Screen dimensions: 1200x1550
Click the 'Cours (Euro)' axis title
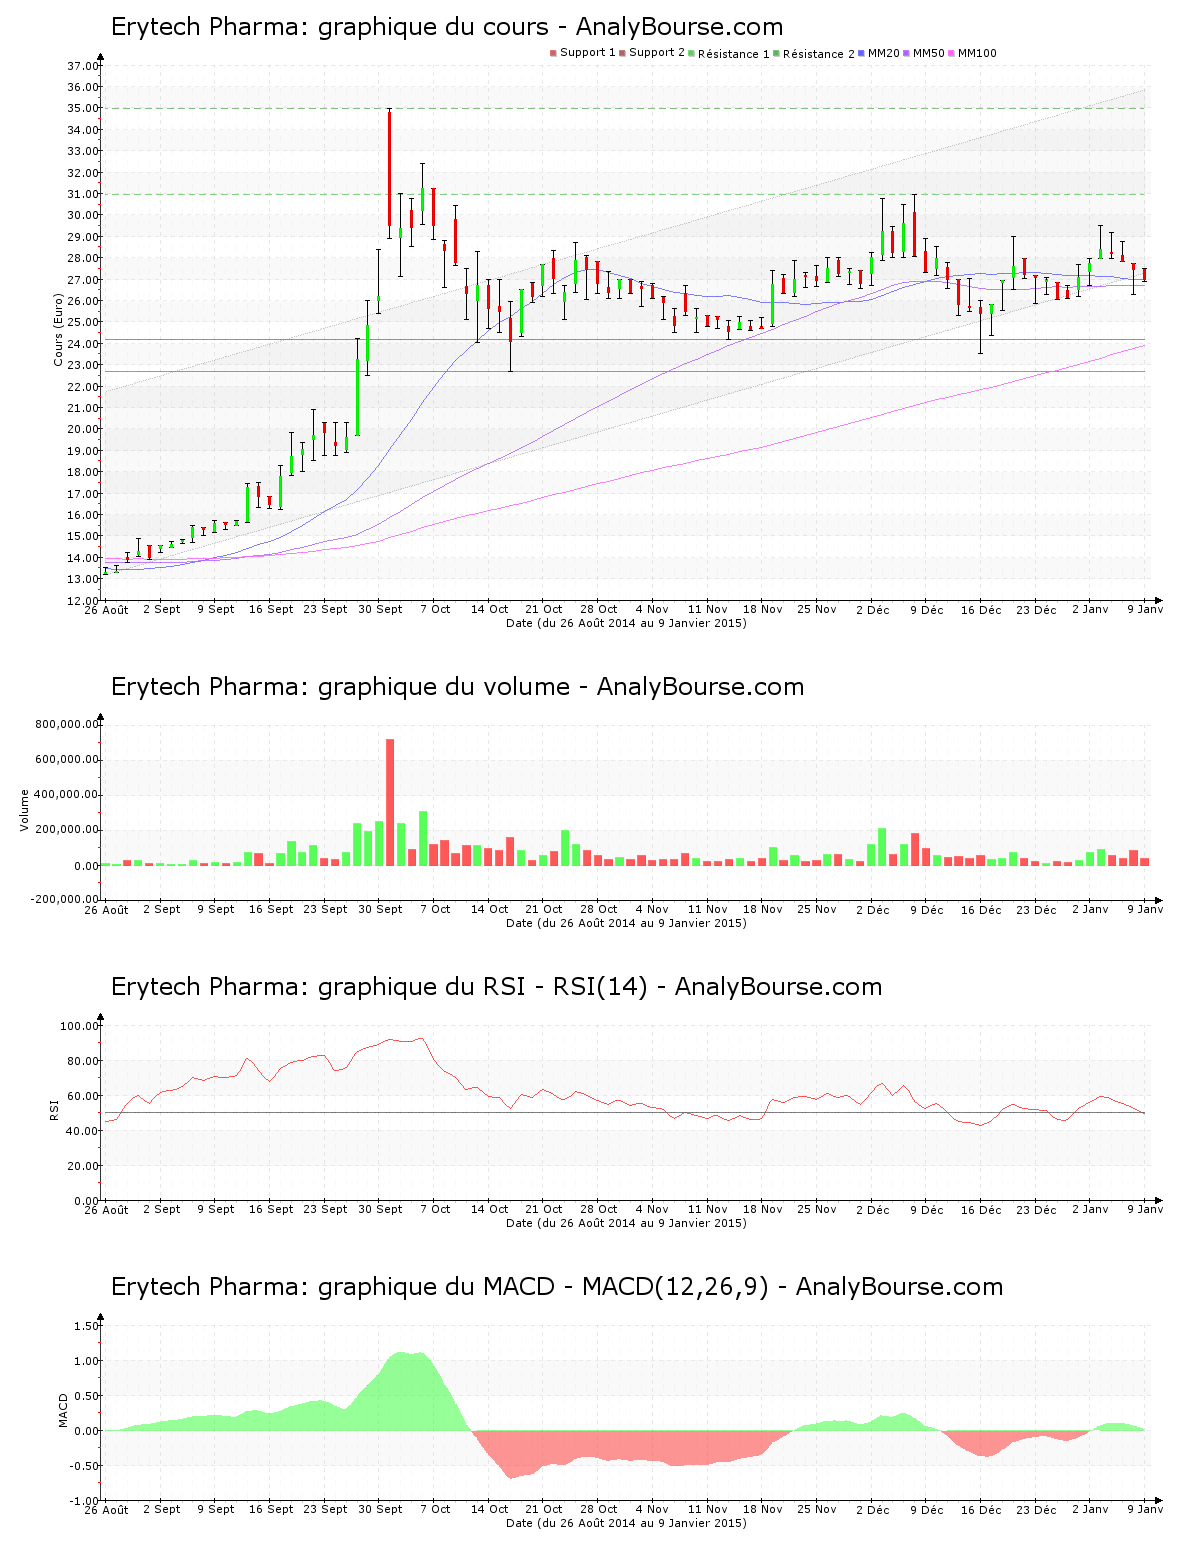click(x=58, y=330)
